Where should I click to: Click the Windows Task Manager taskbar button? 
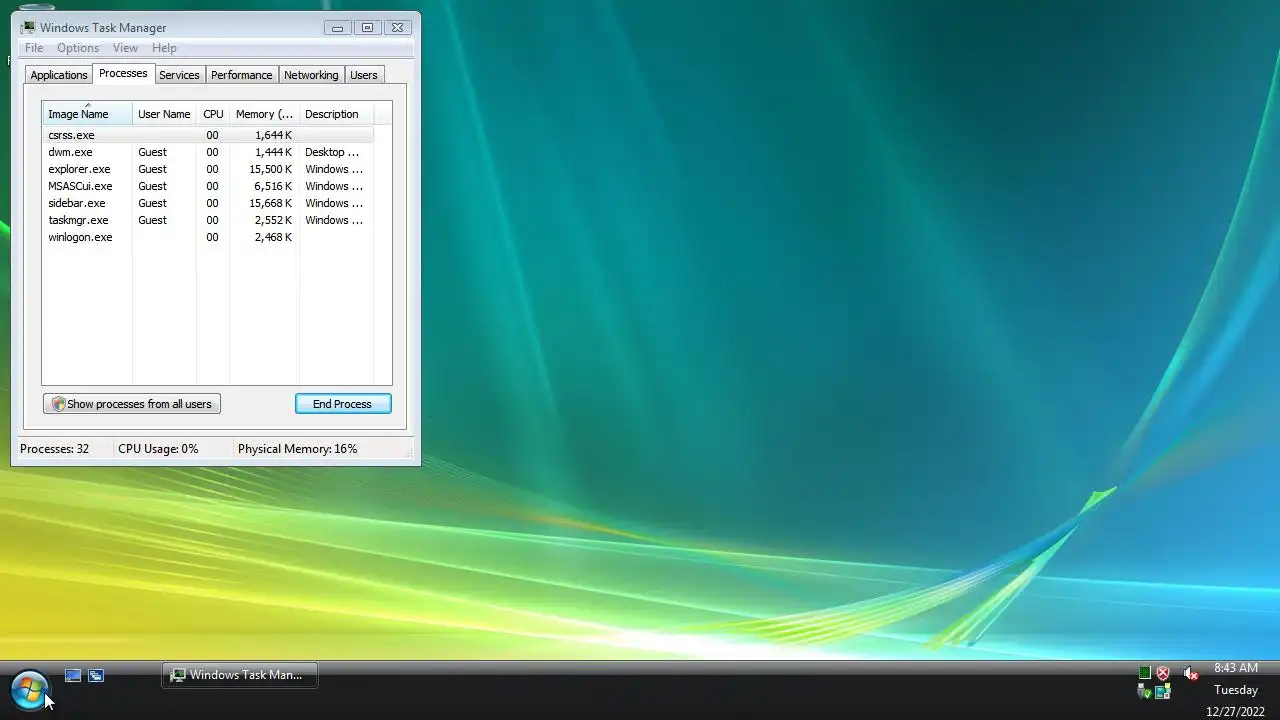[x=240, y=675]
